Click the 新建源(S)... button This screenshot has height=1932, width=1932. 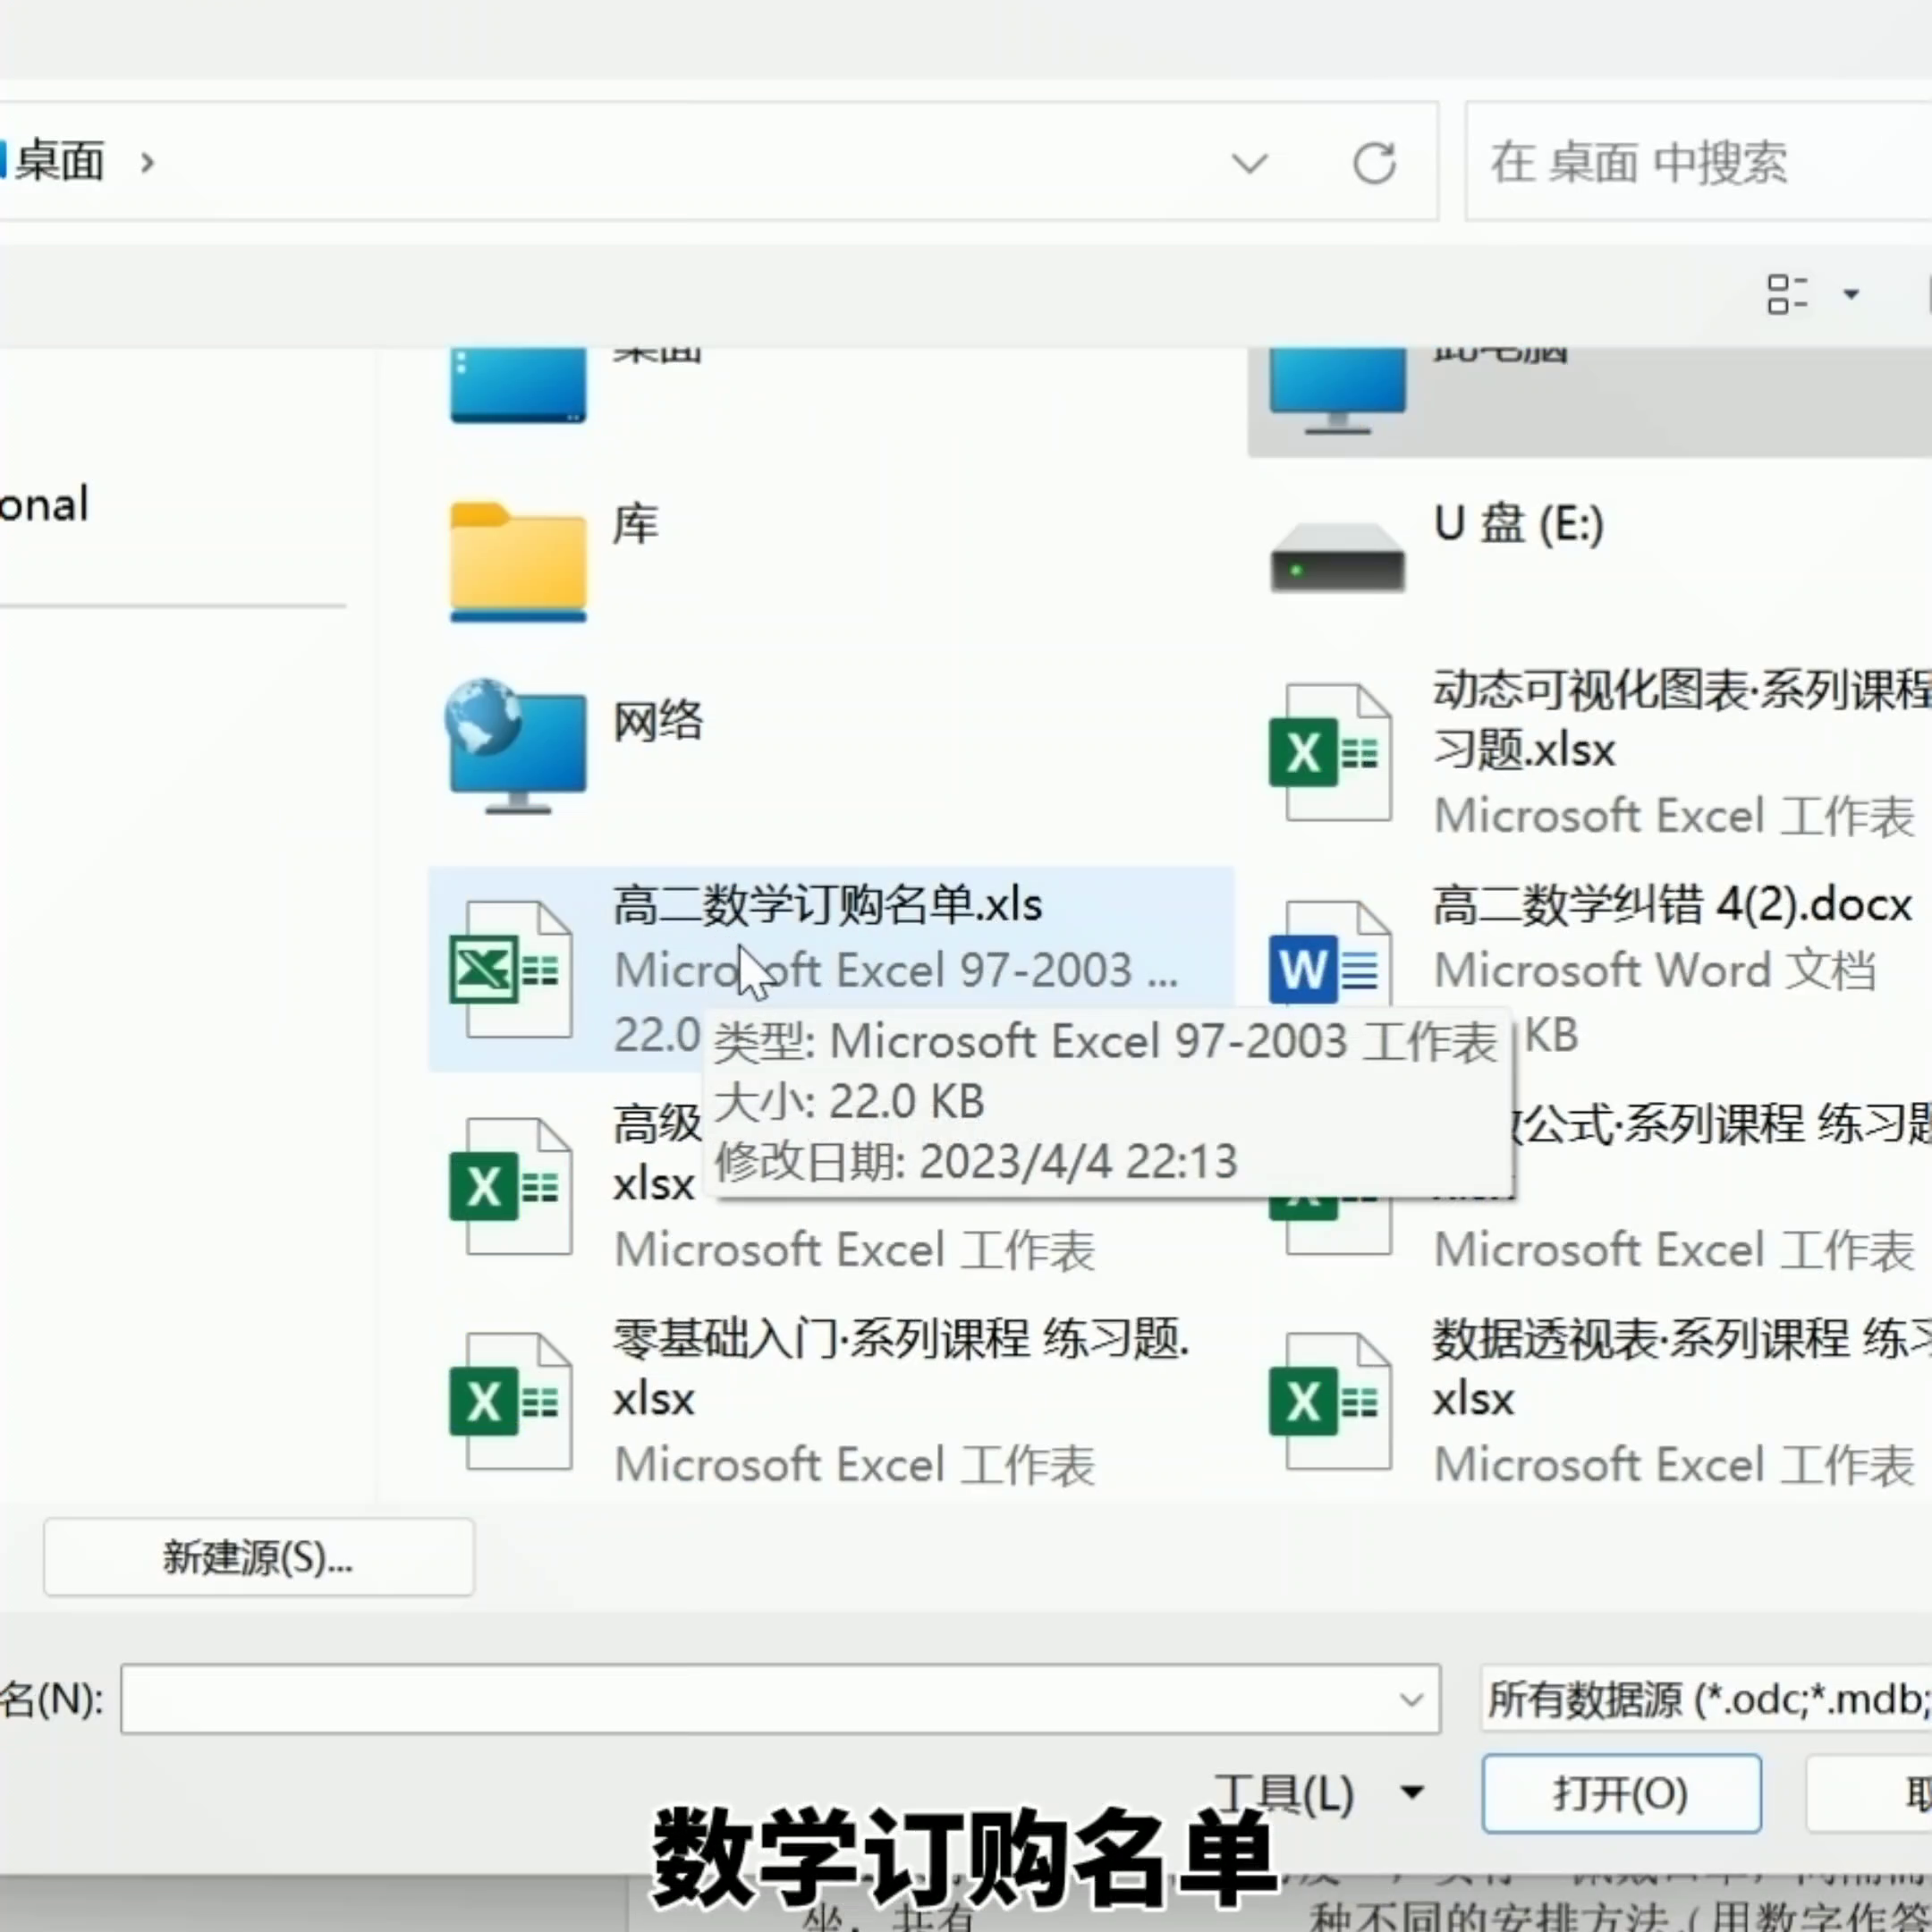click(258, 1557)
